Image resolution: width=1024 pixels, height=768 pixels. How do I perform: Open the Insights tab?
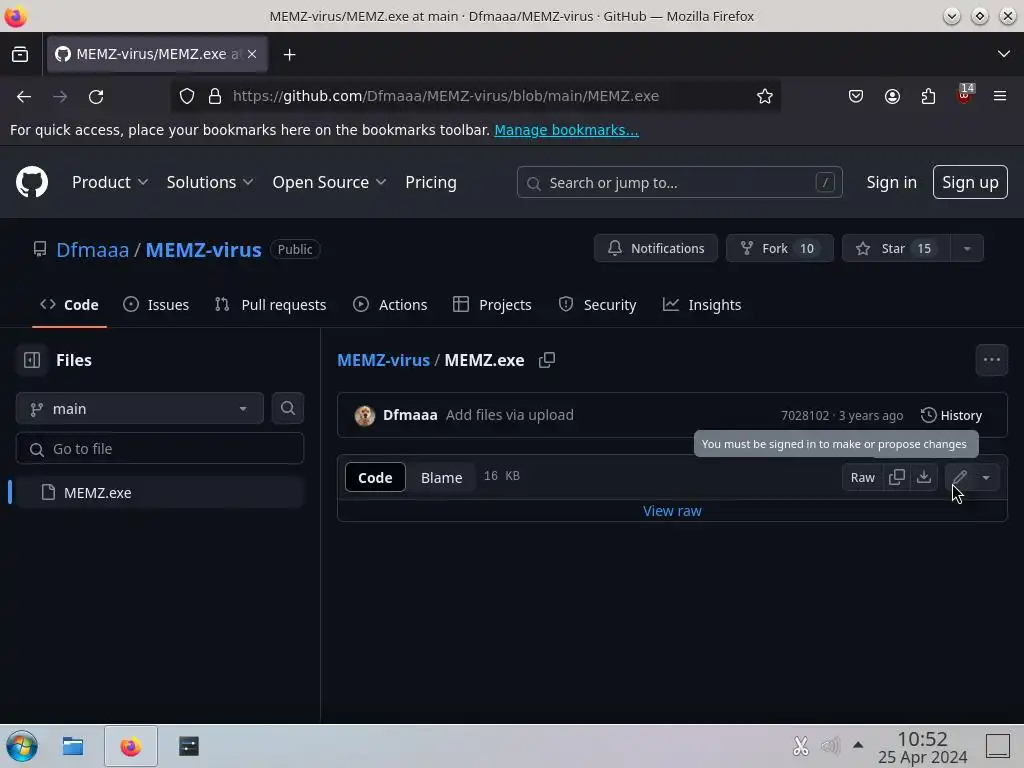point(702,304)
